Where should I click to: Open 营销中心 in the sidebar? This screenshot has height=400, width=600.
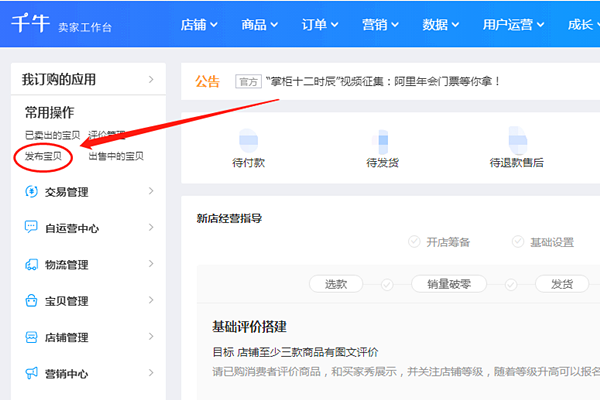click(67, 374)
